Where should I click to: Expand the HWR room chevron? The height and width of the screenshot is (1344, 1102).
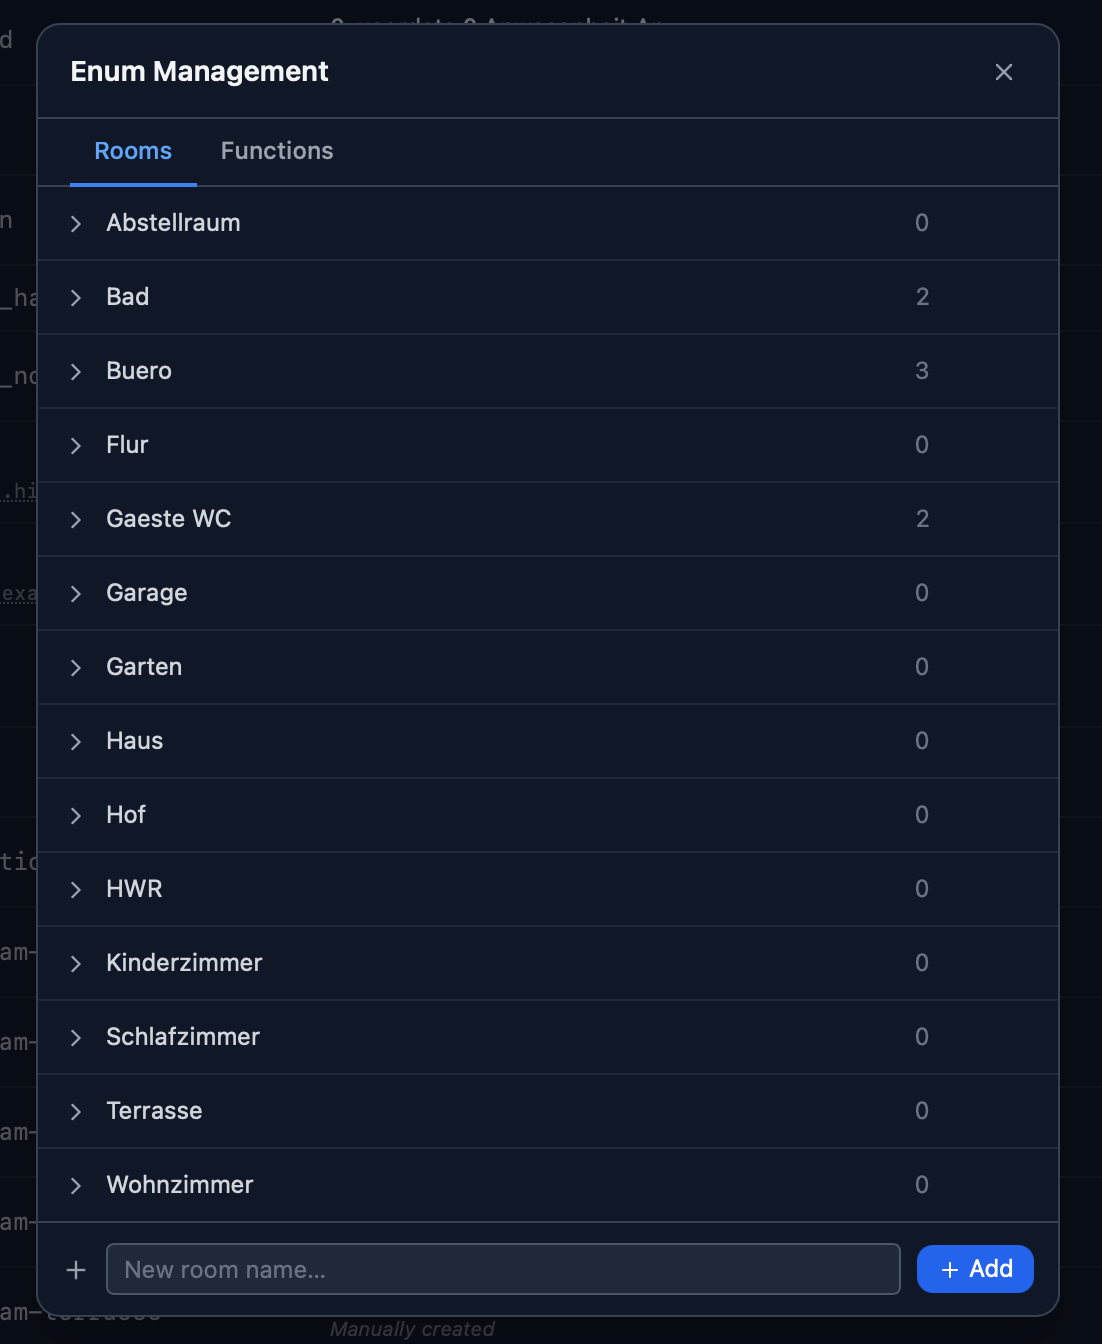(76, 890)
